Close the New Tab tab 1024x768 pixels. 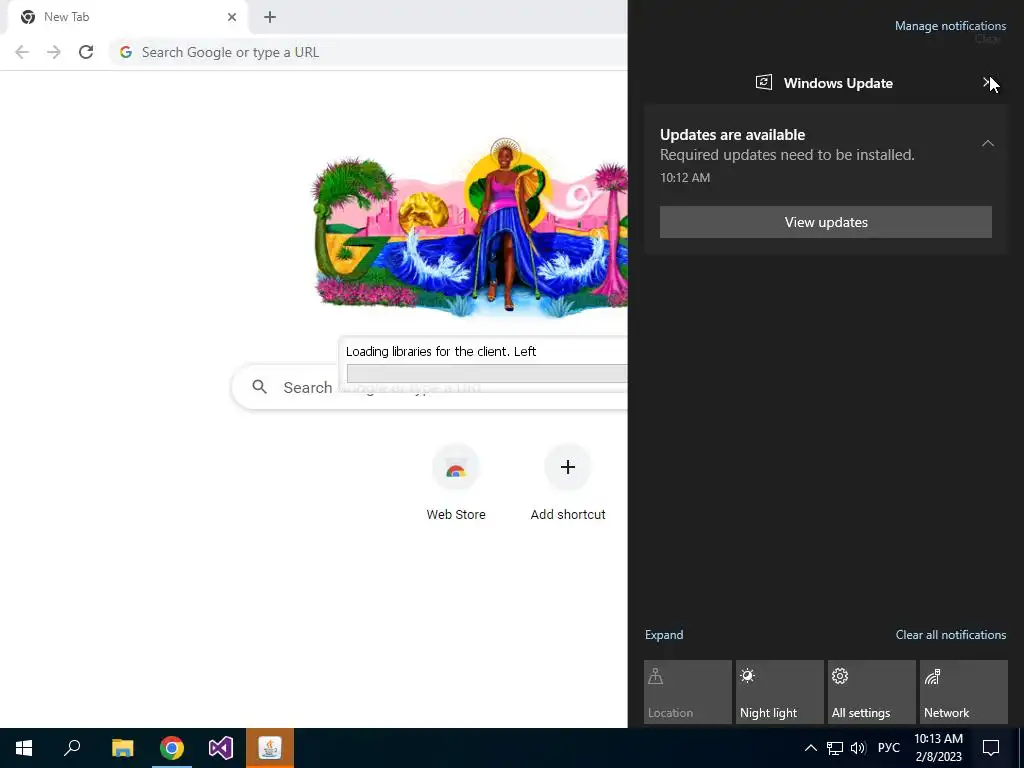tap(232, 17)
